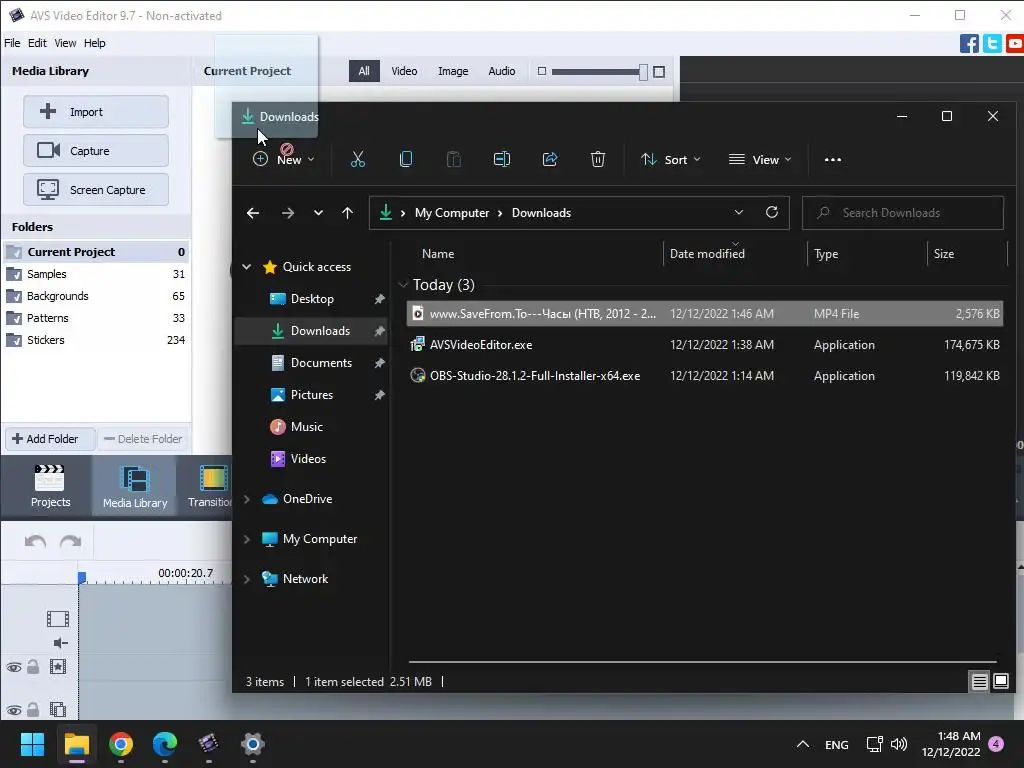This screenshot has width=1024, height=768.
Task: Show hidden system tray icons chevron
Action: click(803, 744)
